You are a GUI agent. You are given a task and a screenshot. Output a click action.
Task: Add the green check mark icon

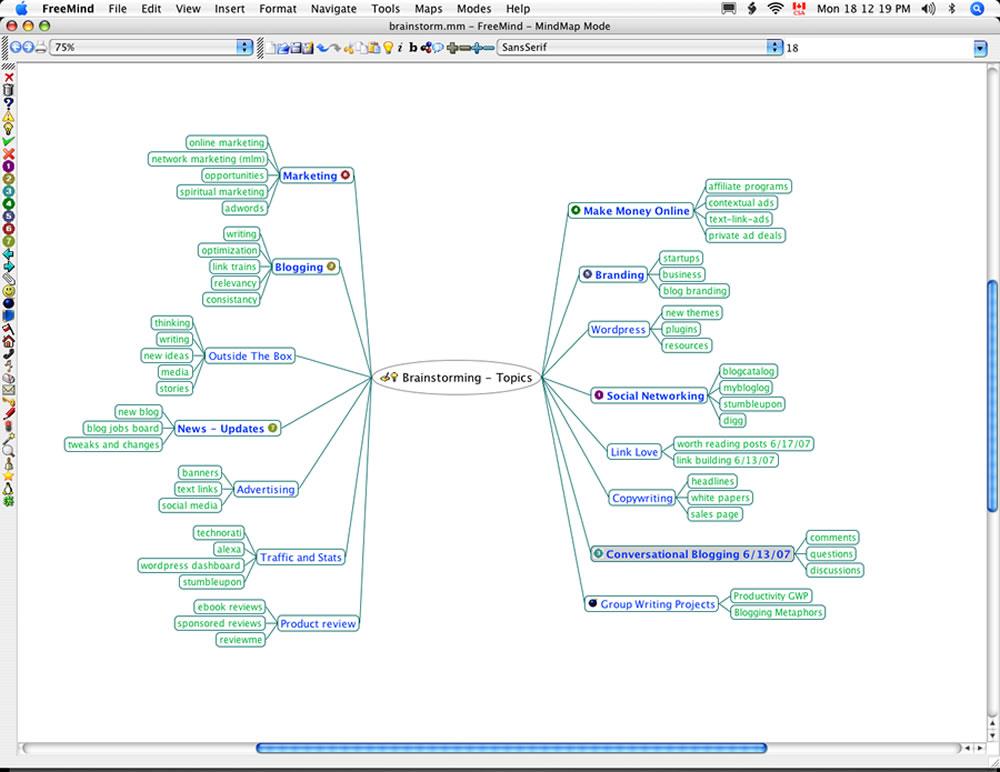pyautogui.click(x=8, y=141)
